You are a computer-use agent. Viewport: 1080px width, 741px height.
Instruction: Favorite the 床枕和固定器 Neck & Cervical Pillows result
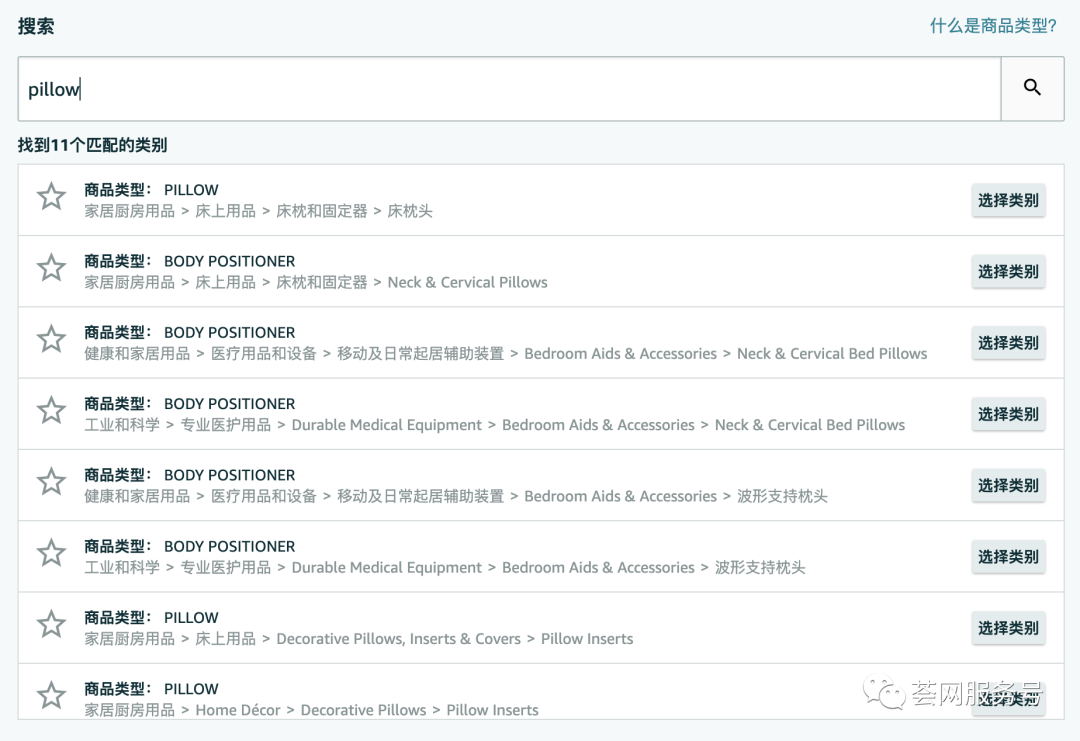(x=51, y=268)
